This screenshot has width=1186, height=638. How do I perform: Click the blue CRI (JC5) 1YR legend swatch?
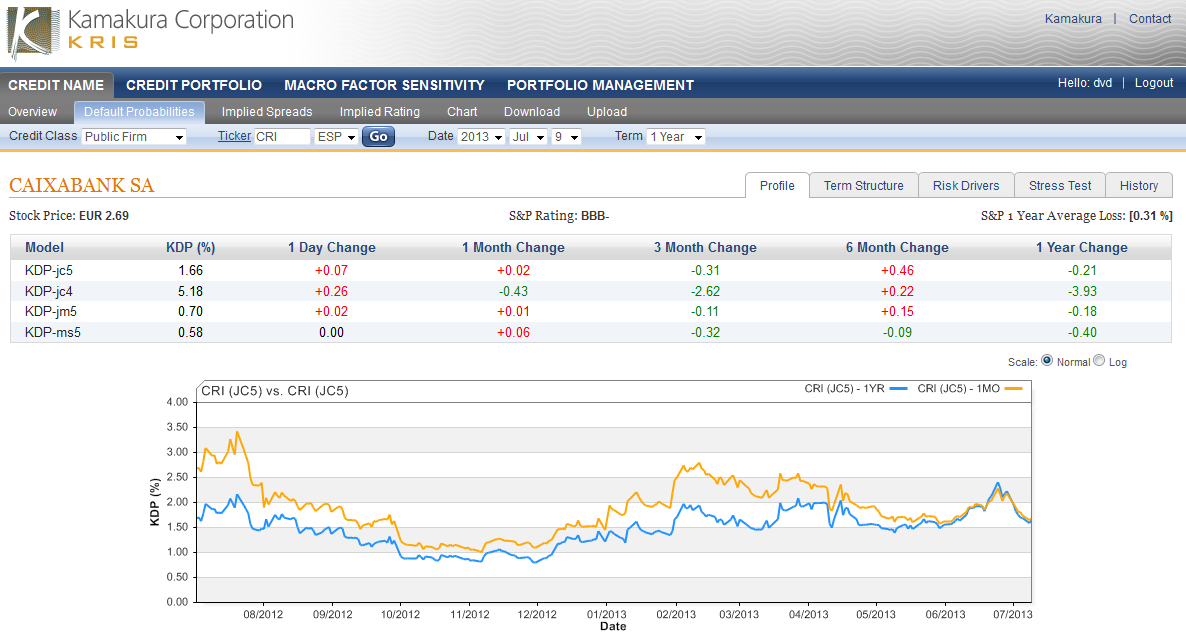coord(899,388)
